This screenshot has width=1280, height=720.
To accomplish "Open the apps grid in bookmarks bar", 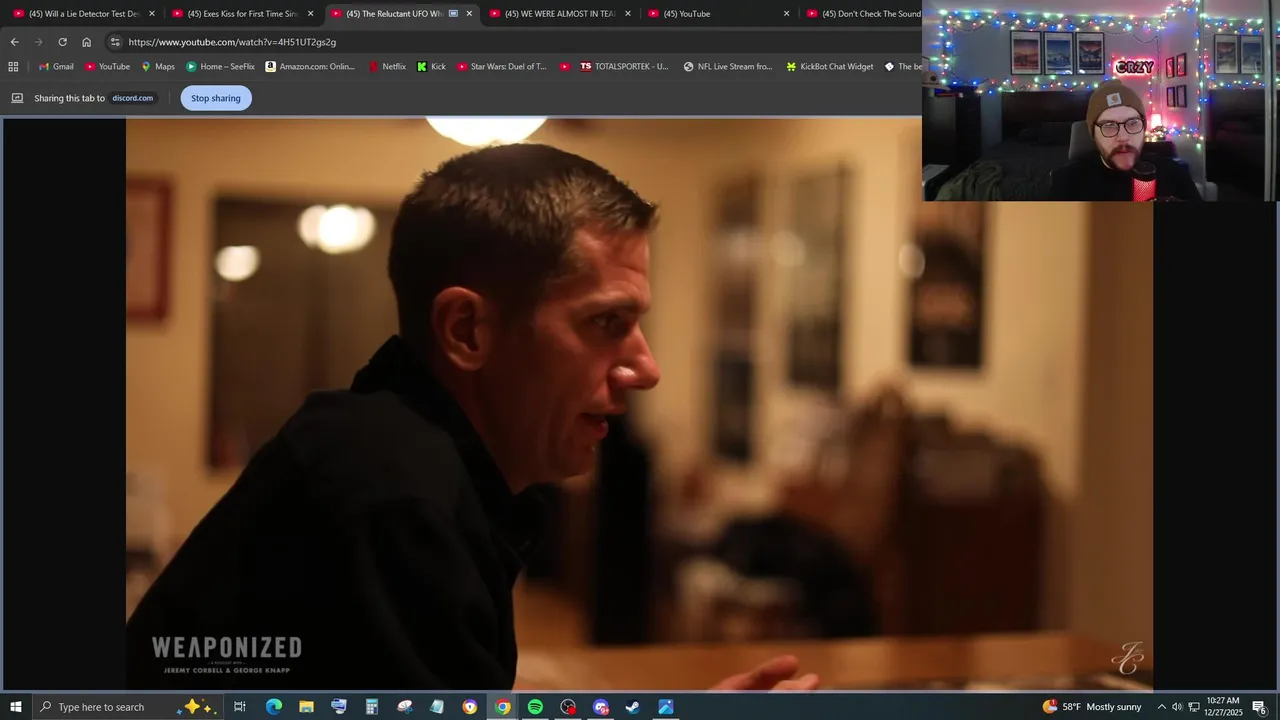I will [x=13, y=67].
